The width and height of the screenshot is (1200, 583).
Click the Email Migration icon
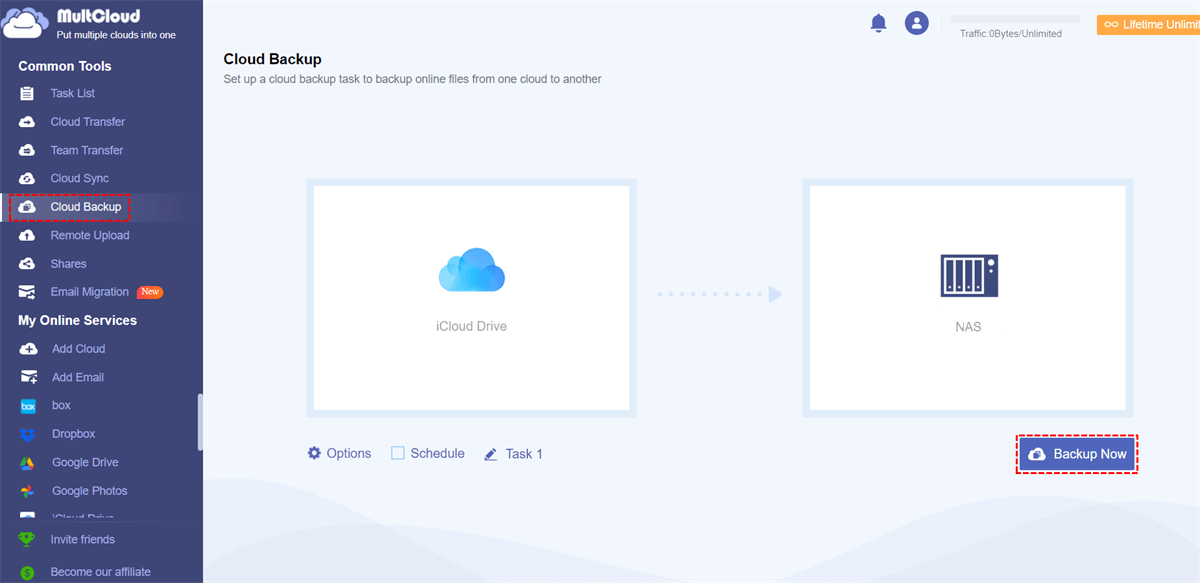coord(28,292)
